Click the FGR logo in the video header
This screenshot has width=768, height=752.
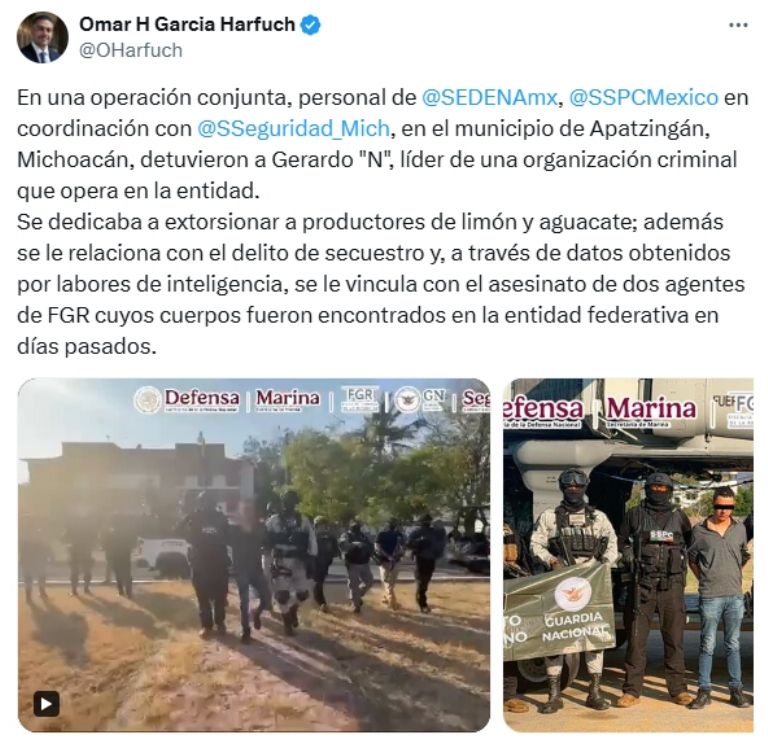point(360,399)
